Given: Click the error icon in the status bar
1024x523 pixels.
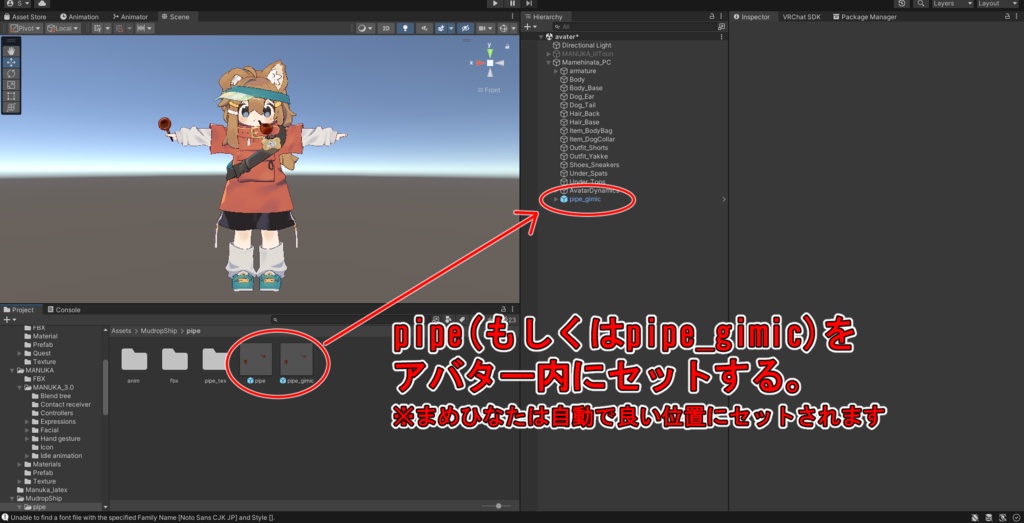Looking at the screenshot, I should pos(5,517).
